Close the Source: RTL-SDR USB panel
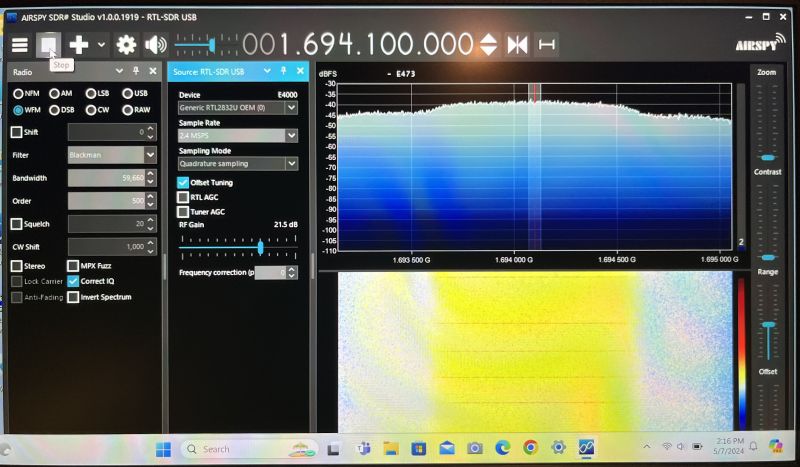 pyautogui.click(x=299, y=72)
